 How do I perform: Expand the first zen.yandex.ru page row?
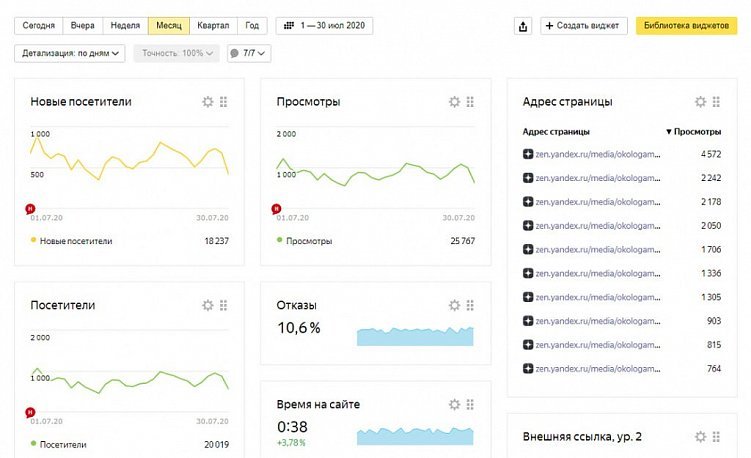click(x=528, y=154)
